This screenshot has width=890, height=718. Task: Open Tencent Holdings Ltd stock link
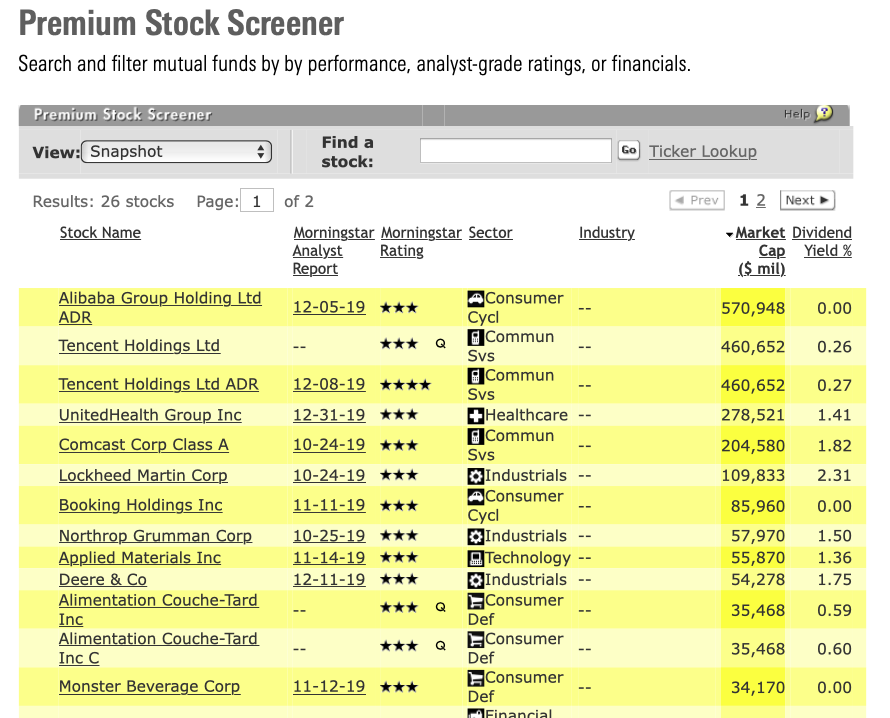[139, 346]
